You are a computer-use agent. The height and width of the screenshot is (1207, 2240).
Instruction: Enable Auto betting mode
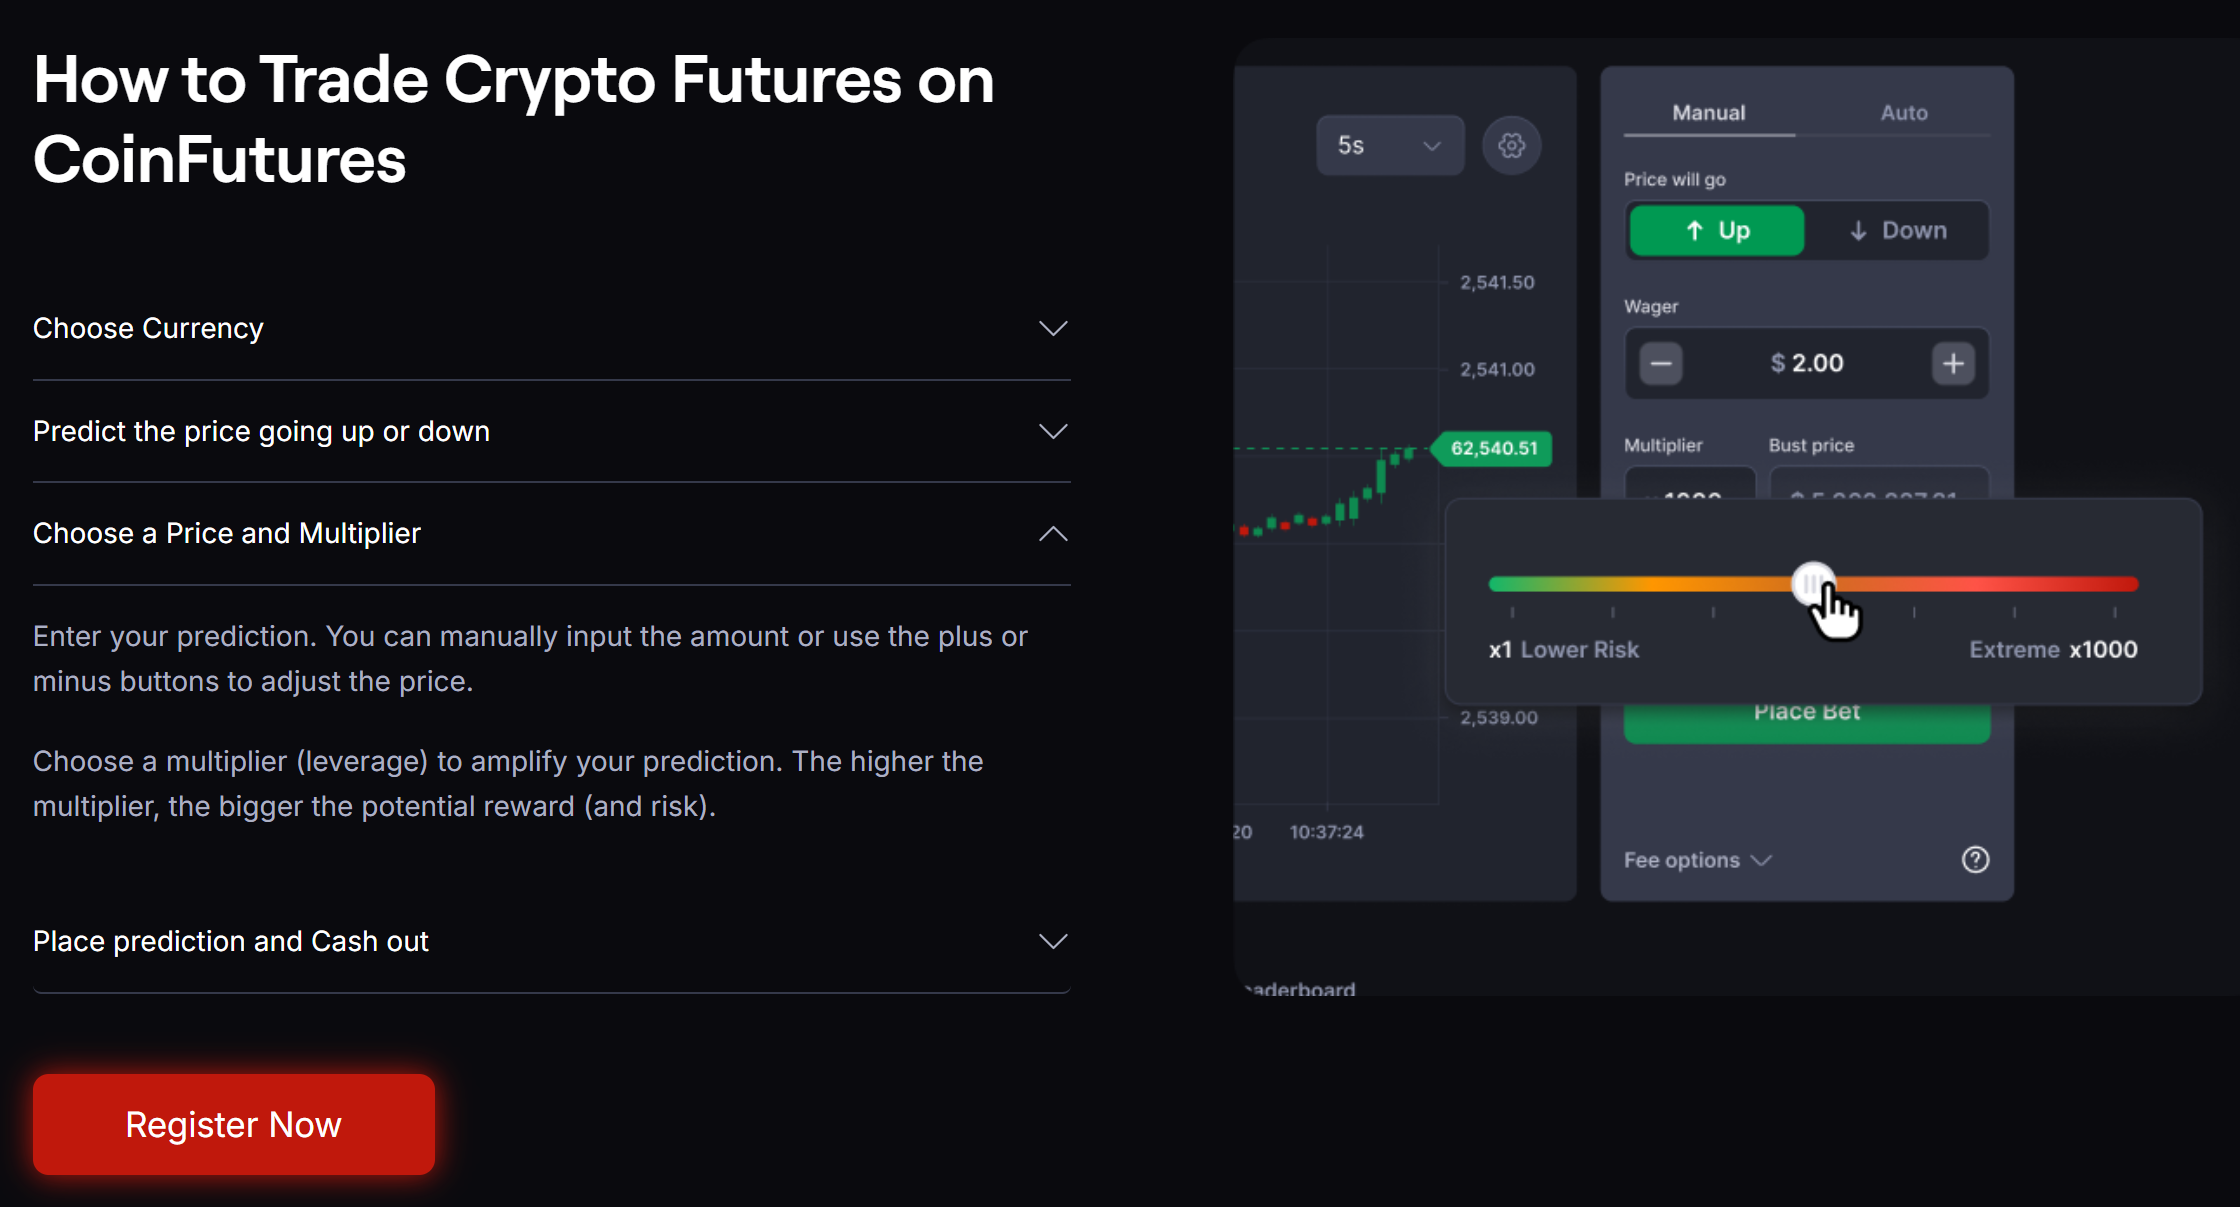[1903, 112]
